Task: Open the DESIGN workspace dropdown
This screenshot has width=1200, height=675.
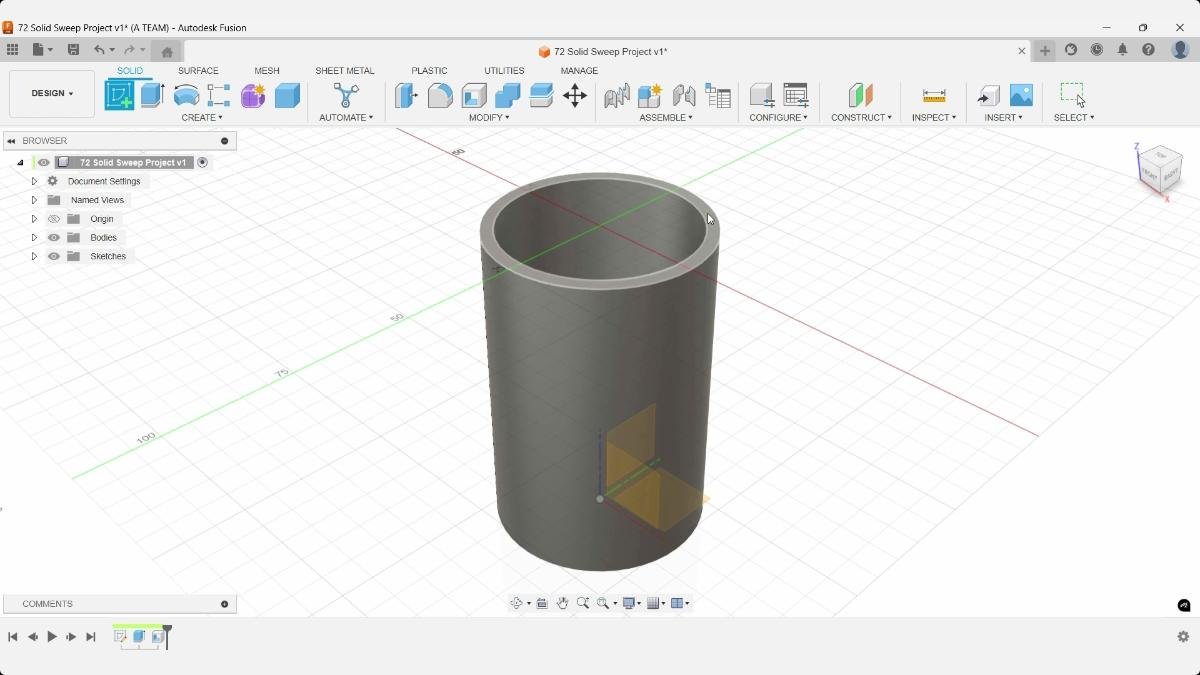Action: [x=52, y=94]
